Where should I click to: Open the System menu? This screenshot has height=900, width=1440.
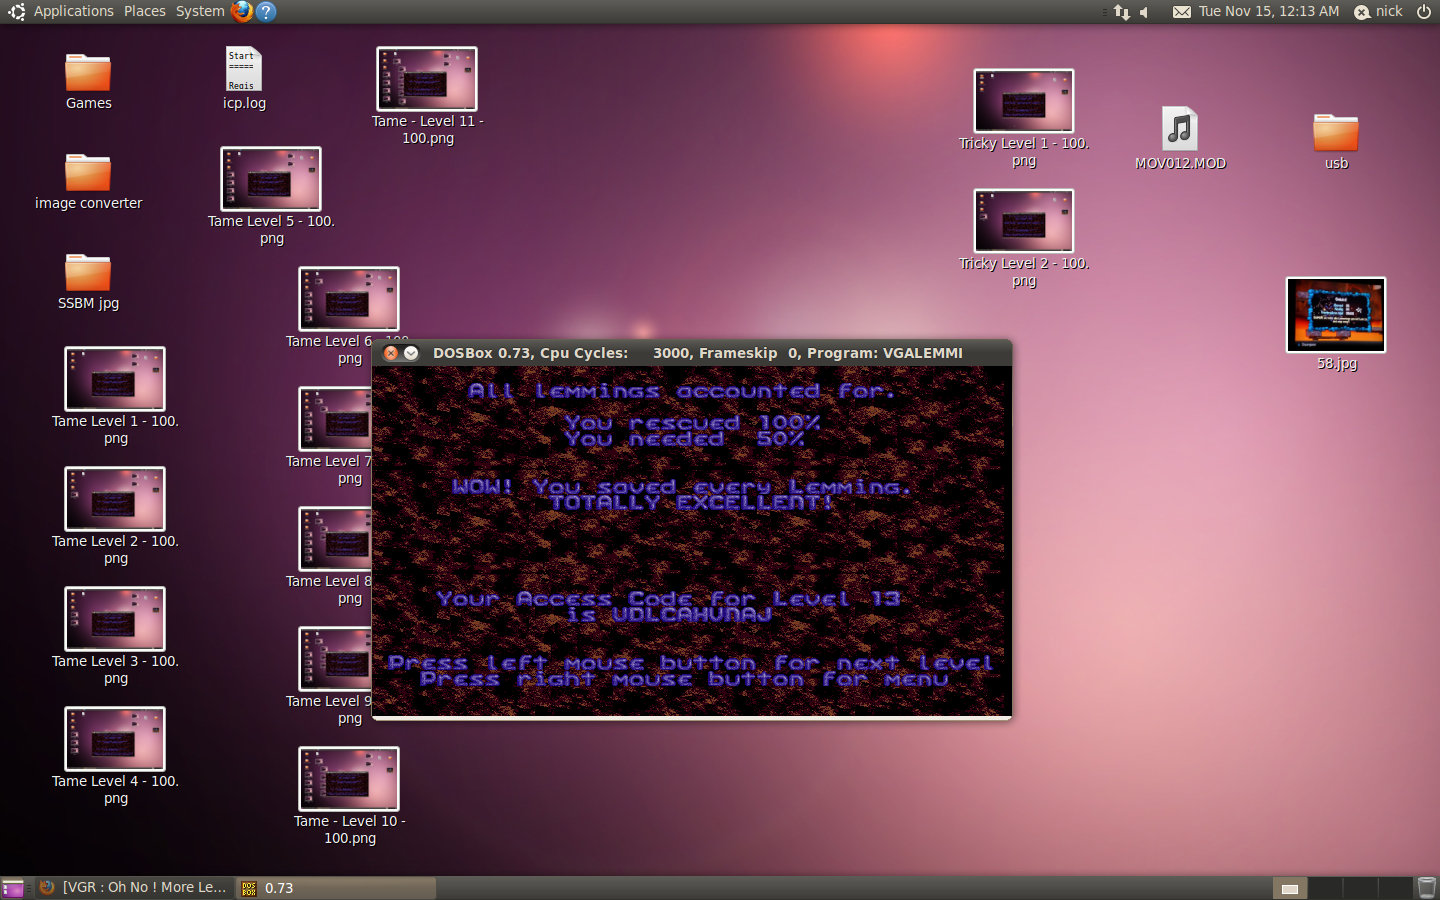pos(200,11)
